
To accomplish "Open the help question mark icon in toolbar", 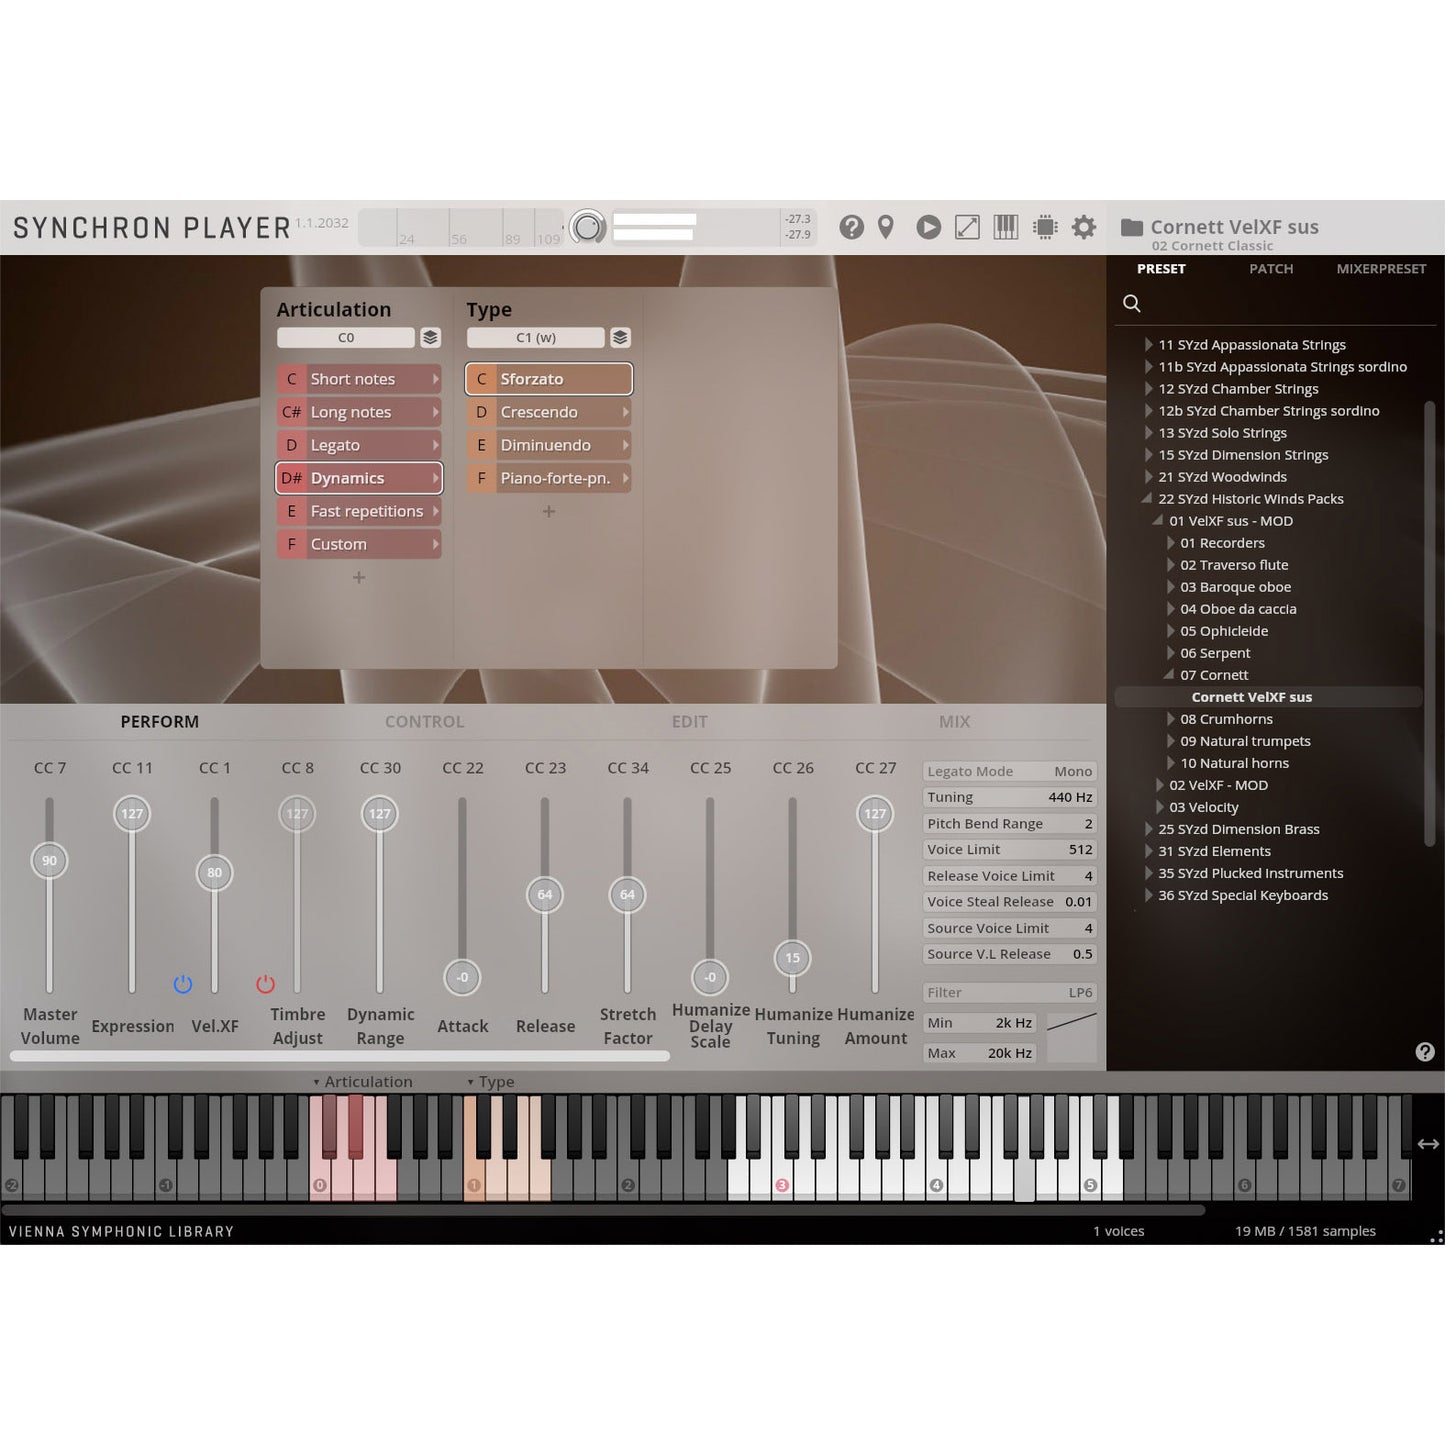I will point(851,228).
